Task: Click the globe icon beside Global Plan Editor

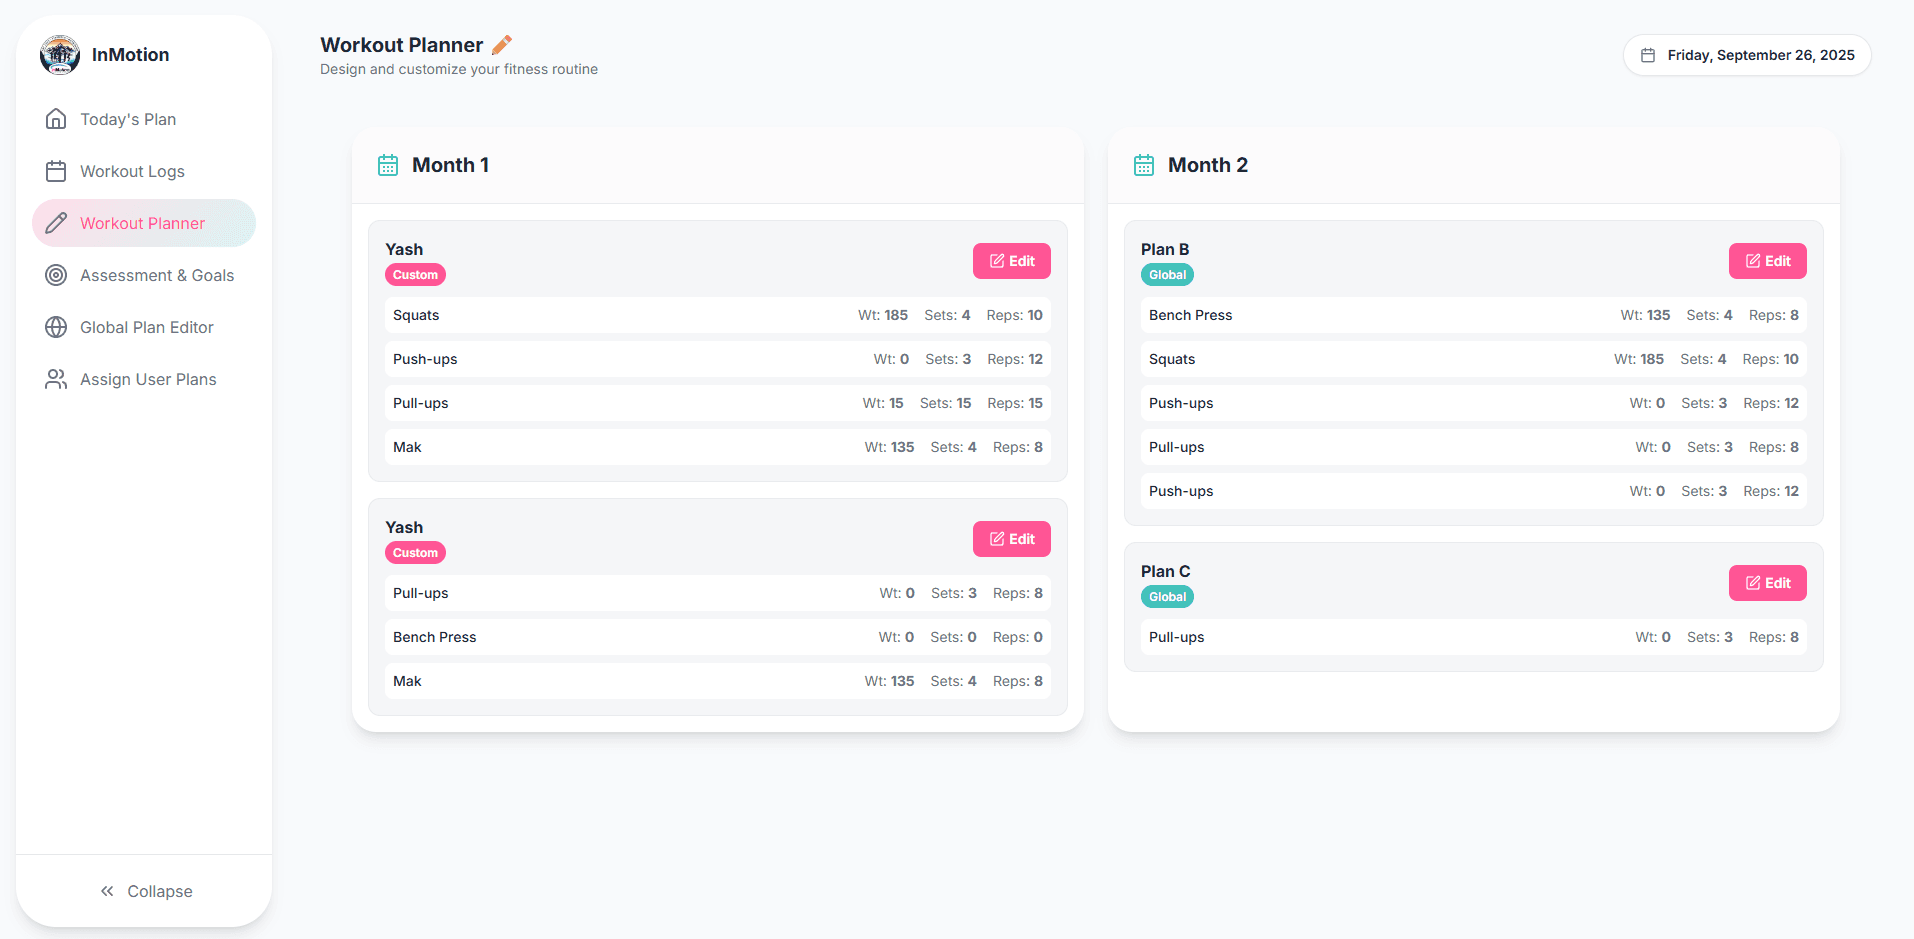Action: pos(56,327)
